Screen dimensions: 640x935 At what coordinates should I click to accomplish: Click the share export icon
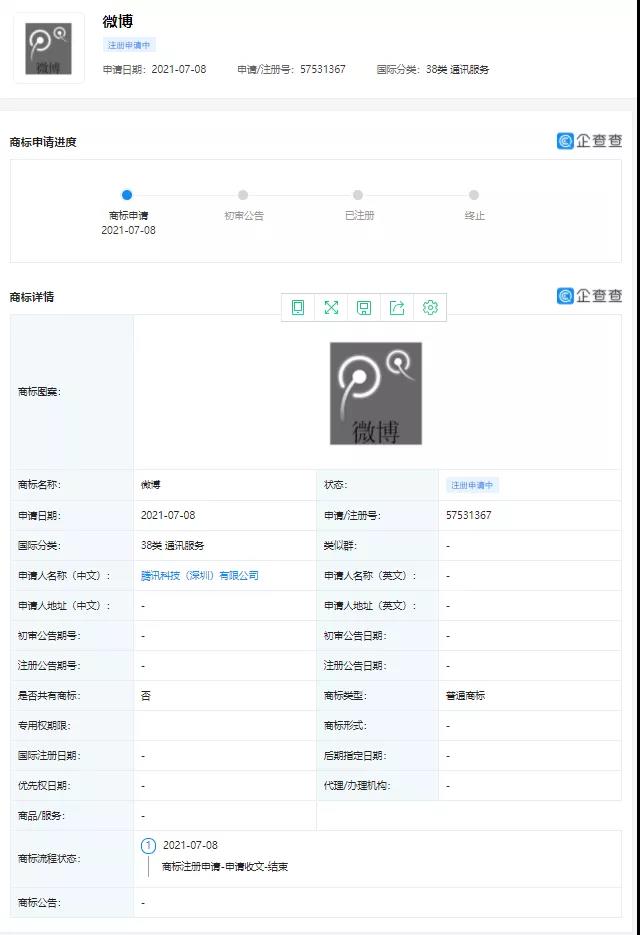coord(397,308)
